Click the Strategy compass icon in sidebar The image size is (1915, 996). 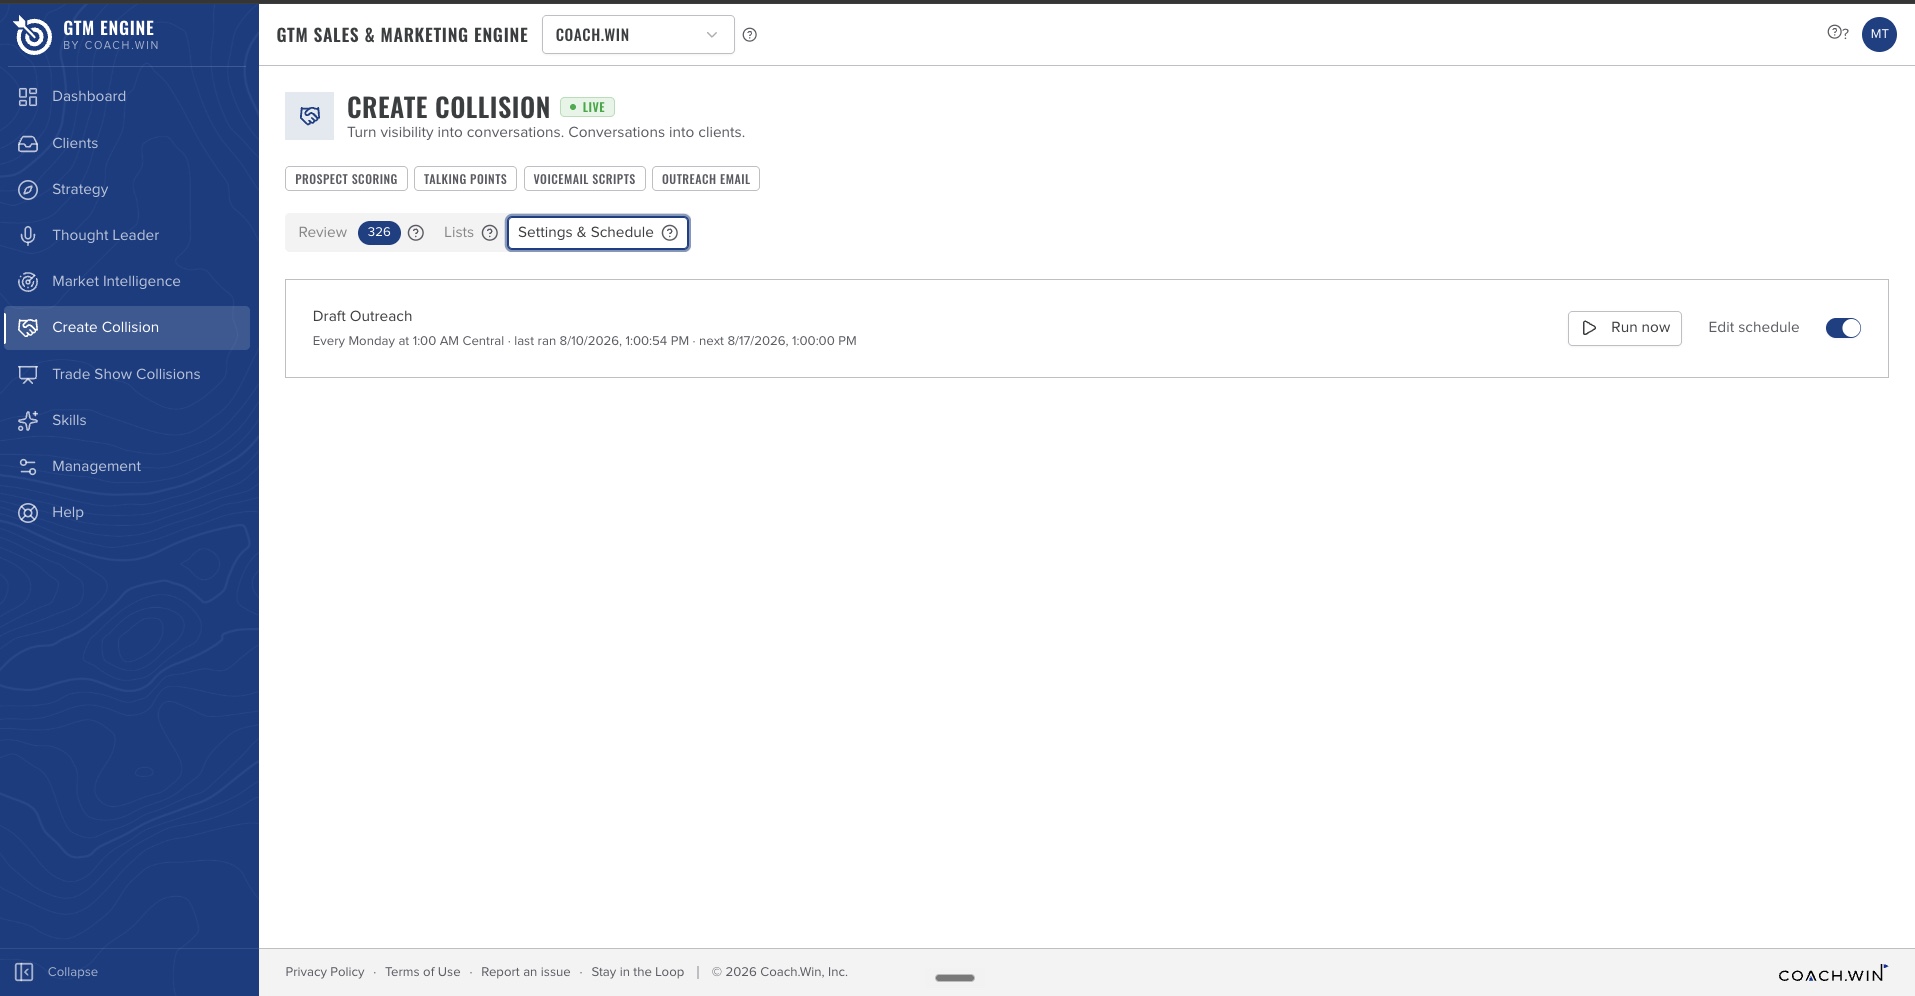(x=28, y=190)
